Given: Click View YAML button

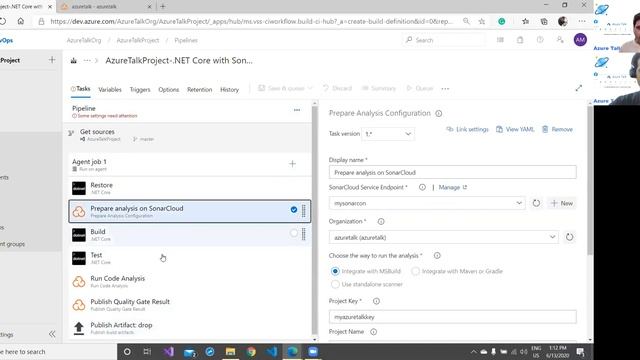Looking at the screenshot, I should [515, 129].
